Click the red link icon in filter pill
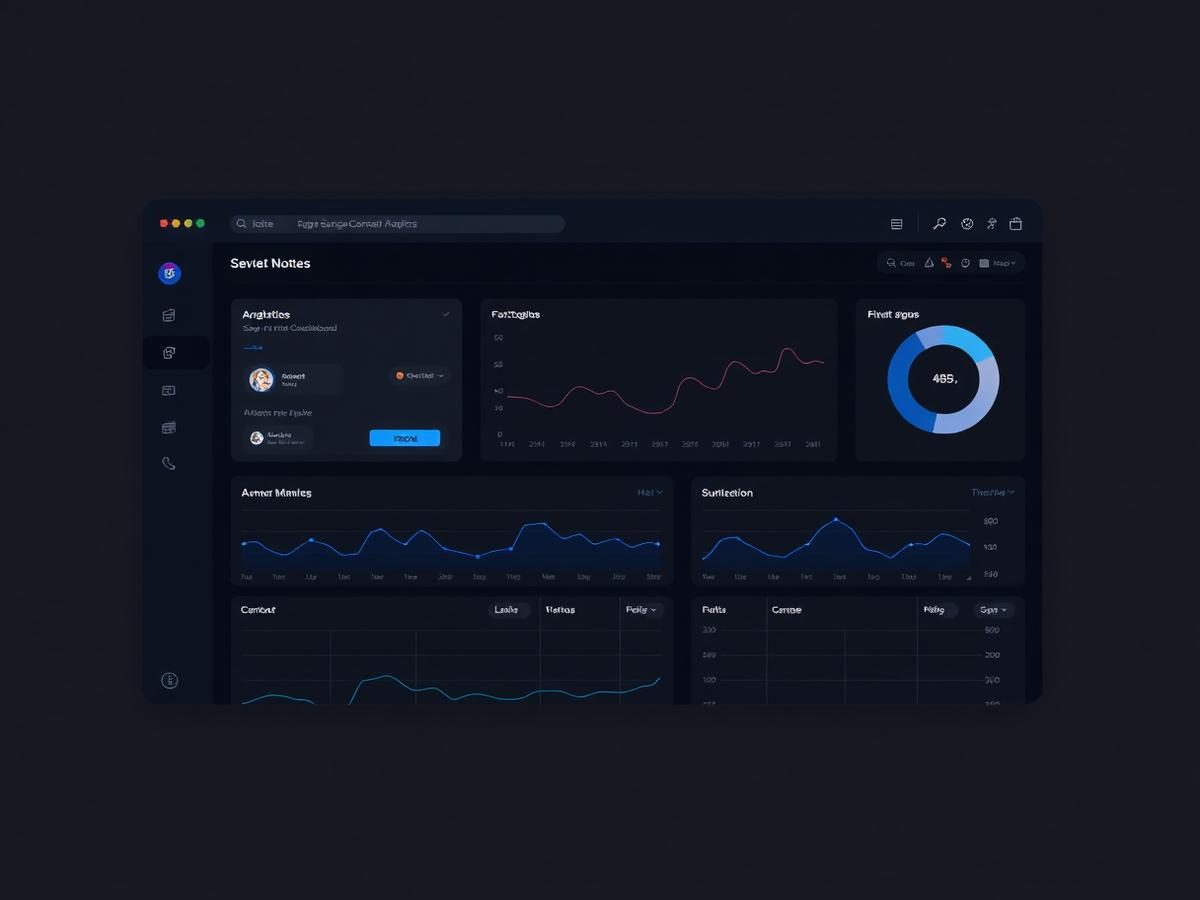Screen dimensions: 1200x900 coord(946,263)
